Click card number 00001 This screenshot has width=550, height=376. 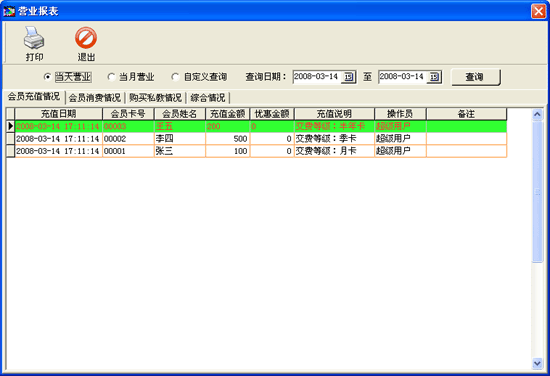click(x=128, y=151)
